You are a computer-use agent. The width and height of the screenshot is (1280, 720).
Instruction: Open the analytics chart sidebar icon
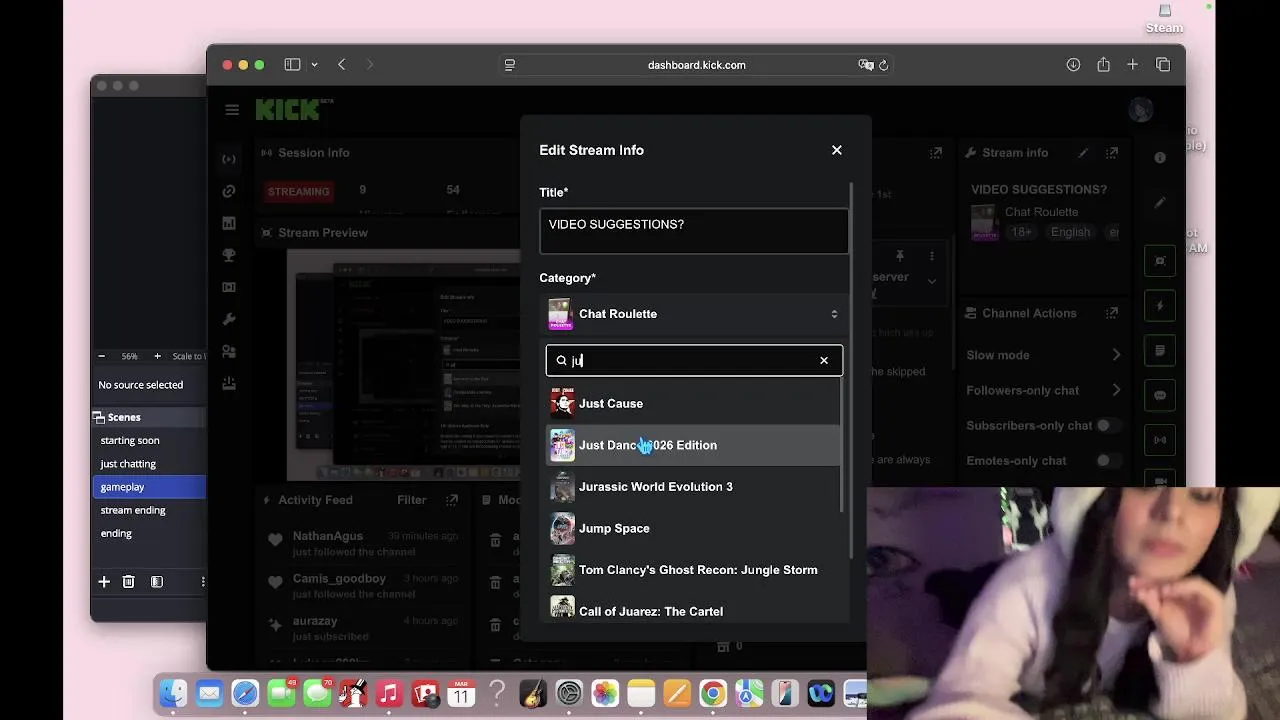(x=229, y=223)
